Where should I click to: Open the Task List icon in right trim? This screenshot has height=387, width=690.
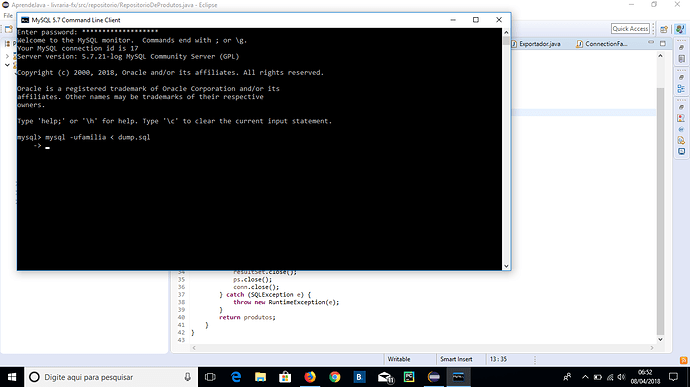tap(681, 59)
